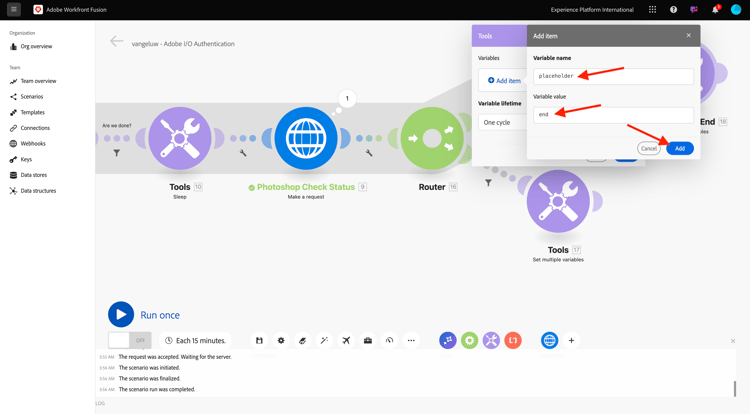Screen dimensions: 750x414
Task: Close the log panel with the X
Action: (x=733, y=341)
